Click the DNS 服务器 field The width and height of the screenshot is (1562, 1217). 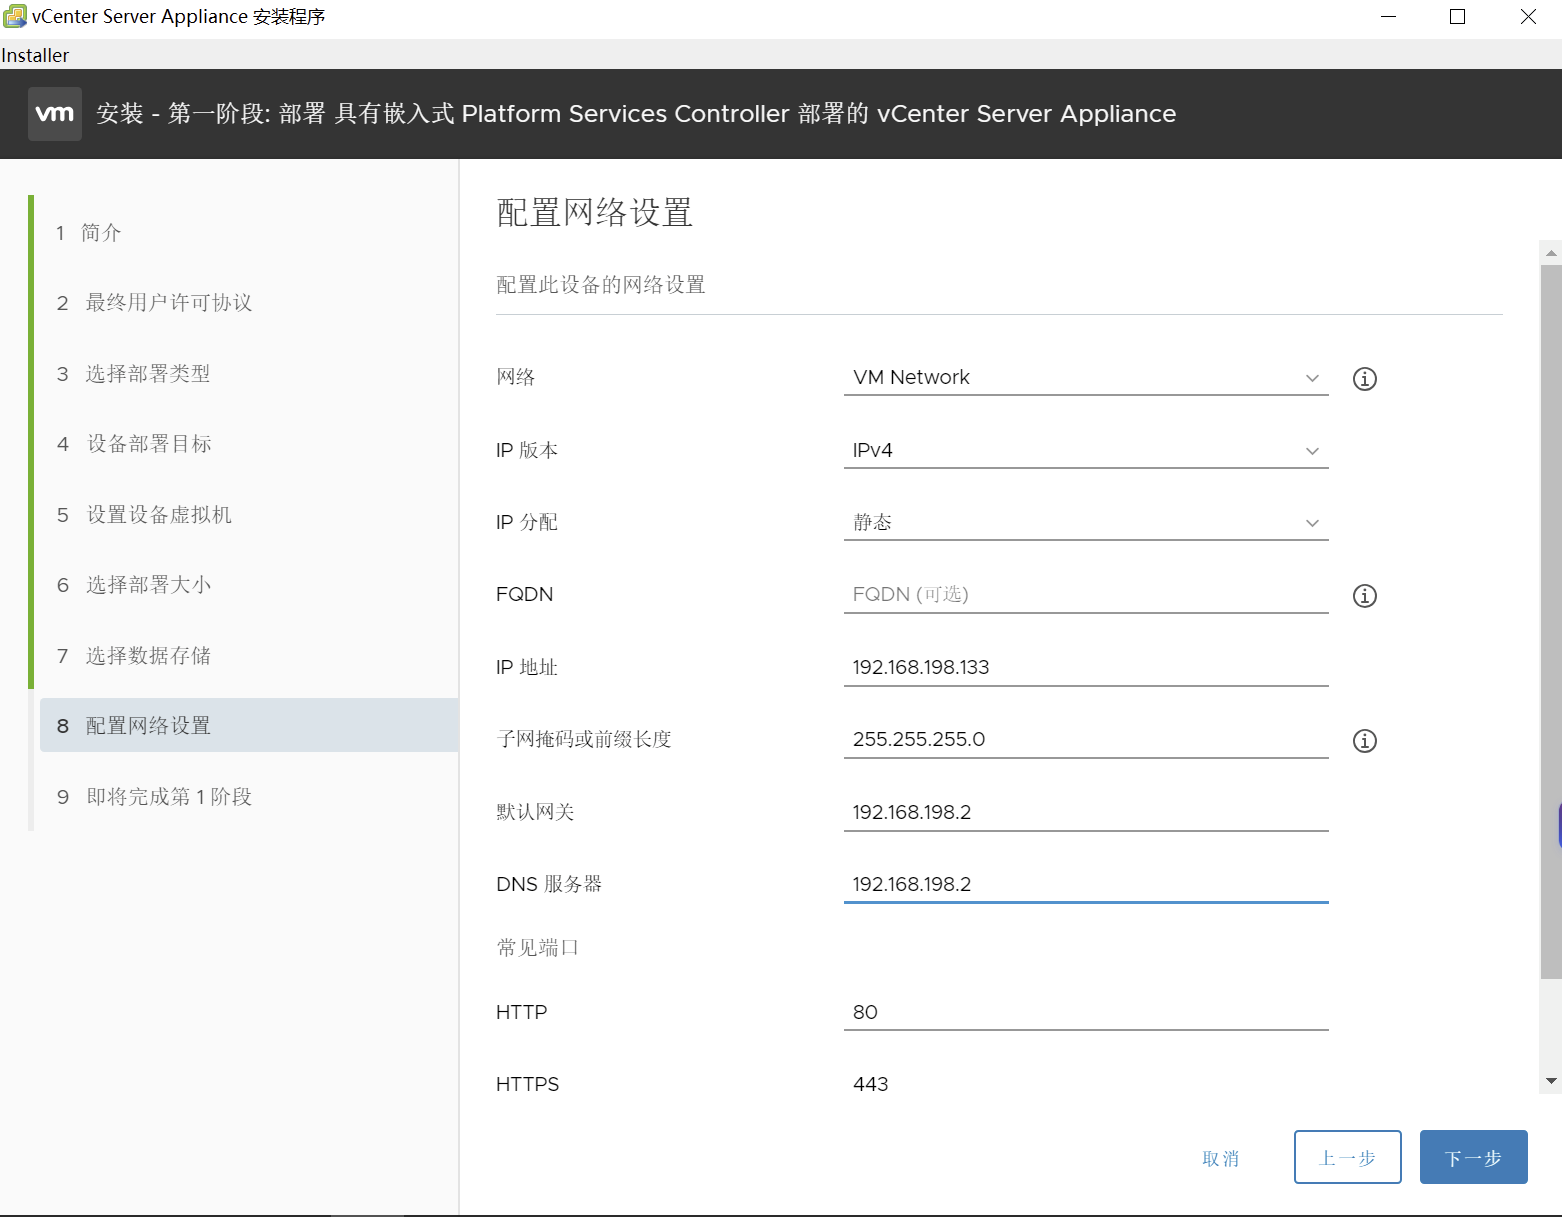[1086, 884]
